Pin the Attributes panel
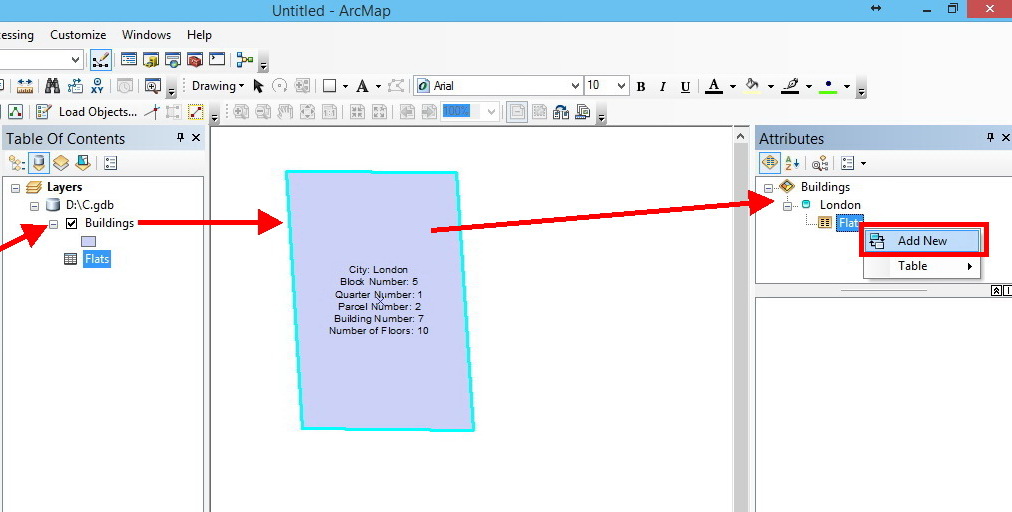This screenshot has width=1012, height=512. [990, 138]
